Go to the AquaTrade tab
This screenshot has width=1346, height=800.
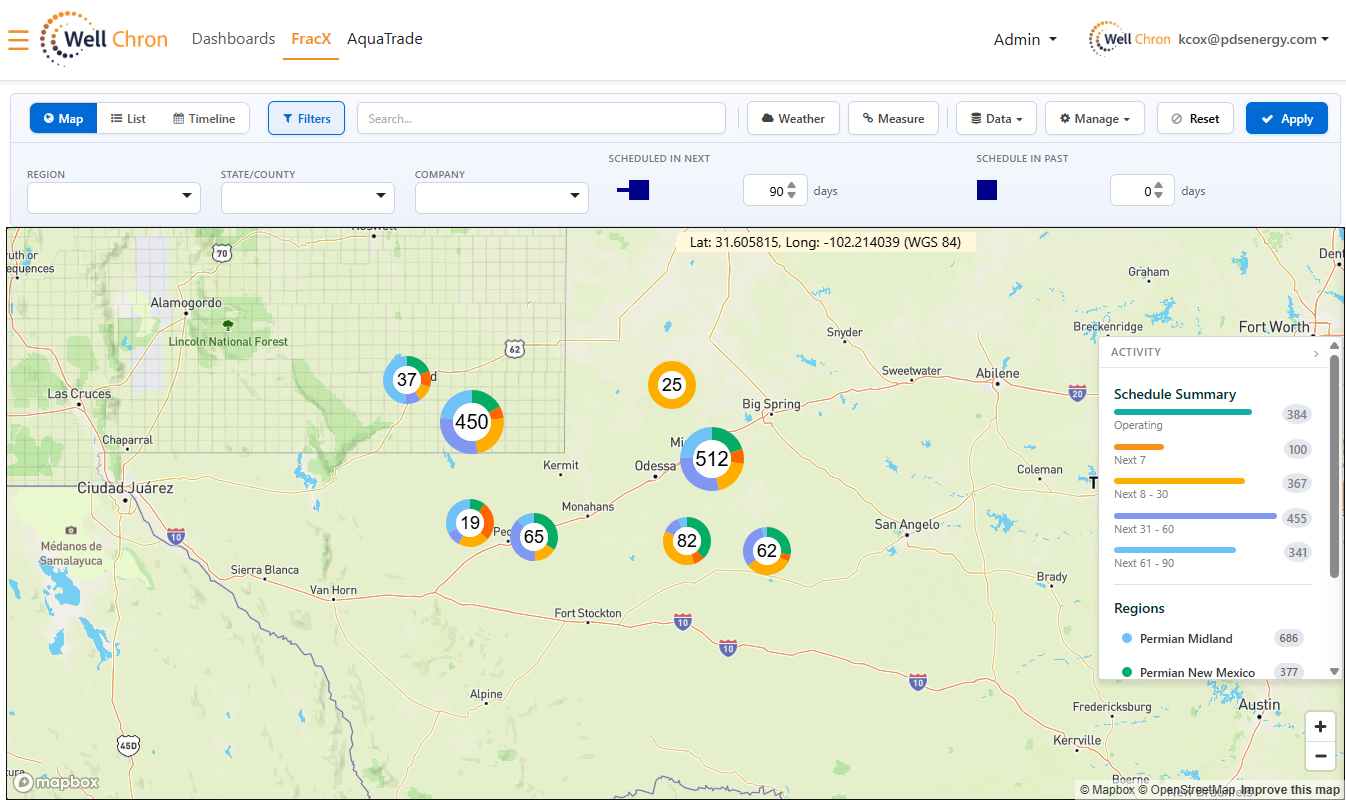(x=385, y=39)
